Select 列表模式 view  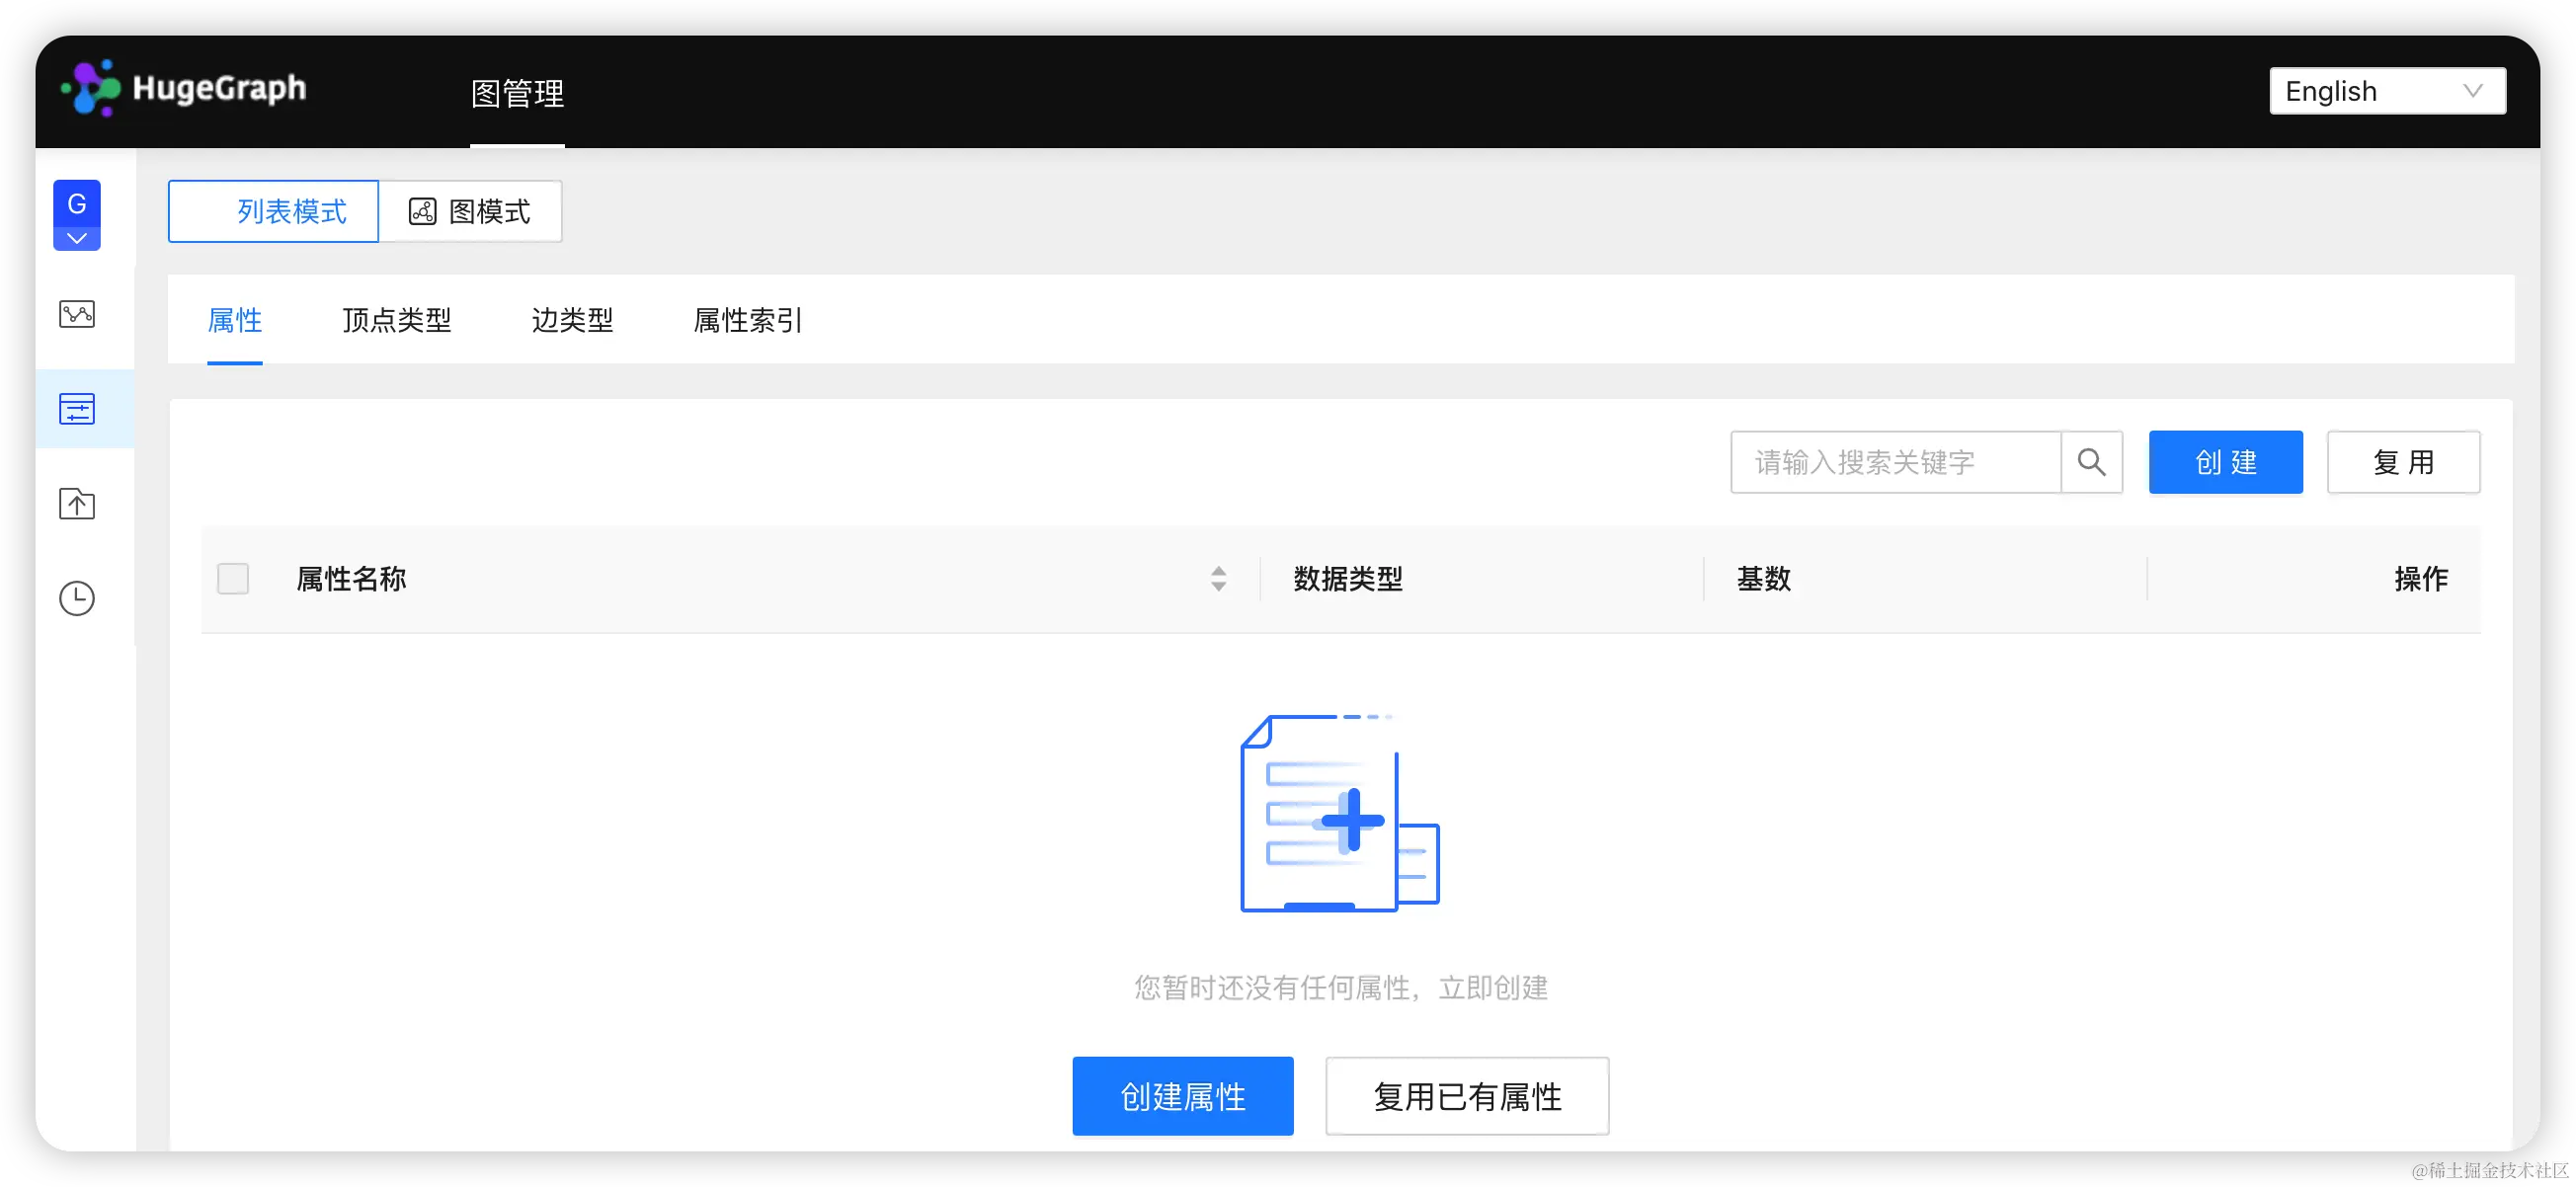(272, 211)
